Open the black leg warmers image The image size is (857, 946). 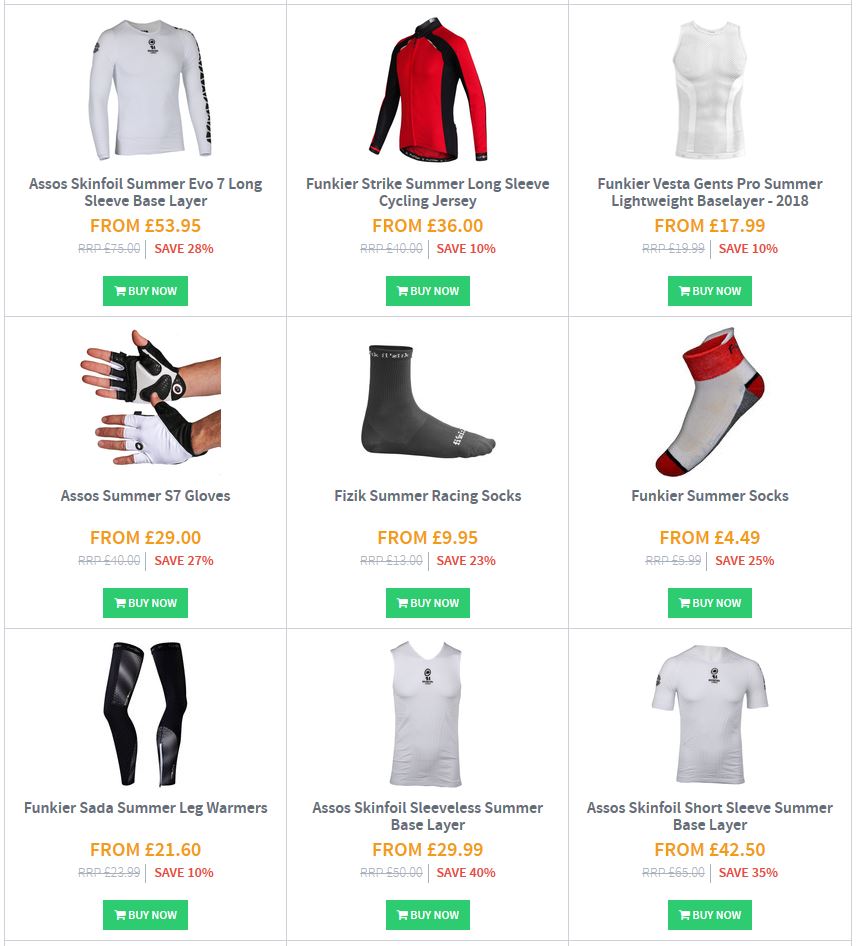(145, 714)
